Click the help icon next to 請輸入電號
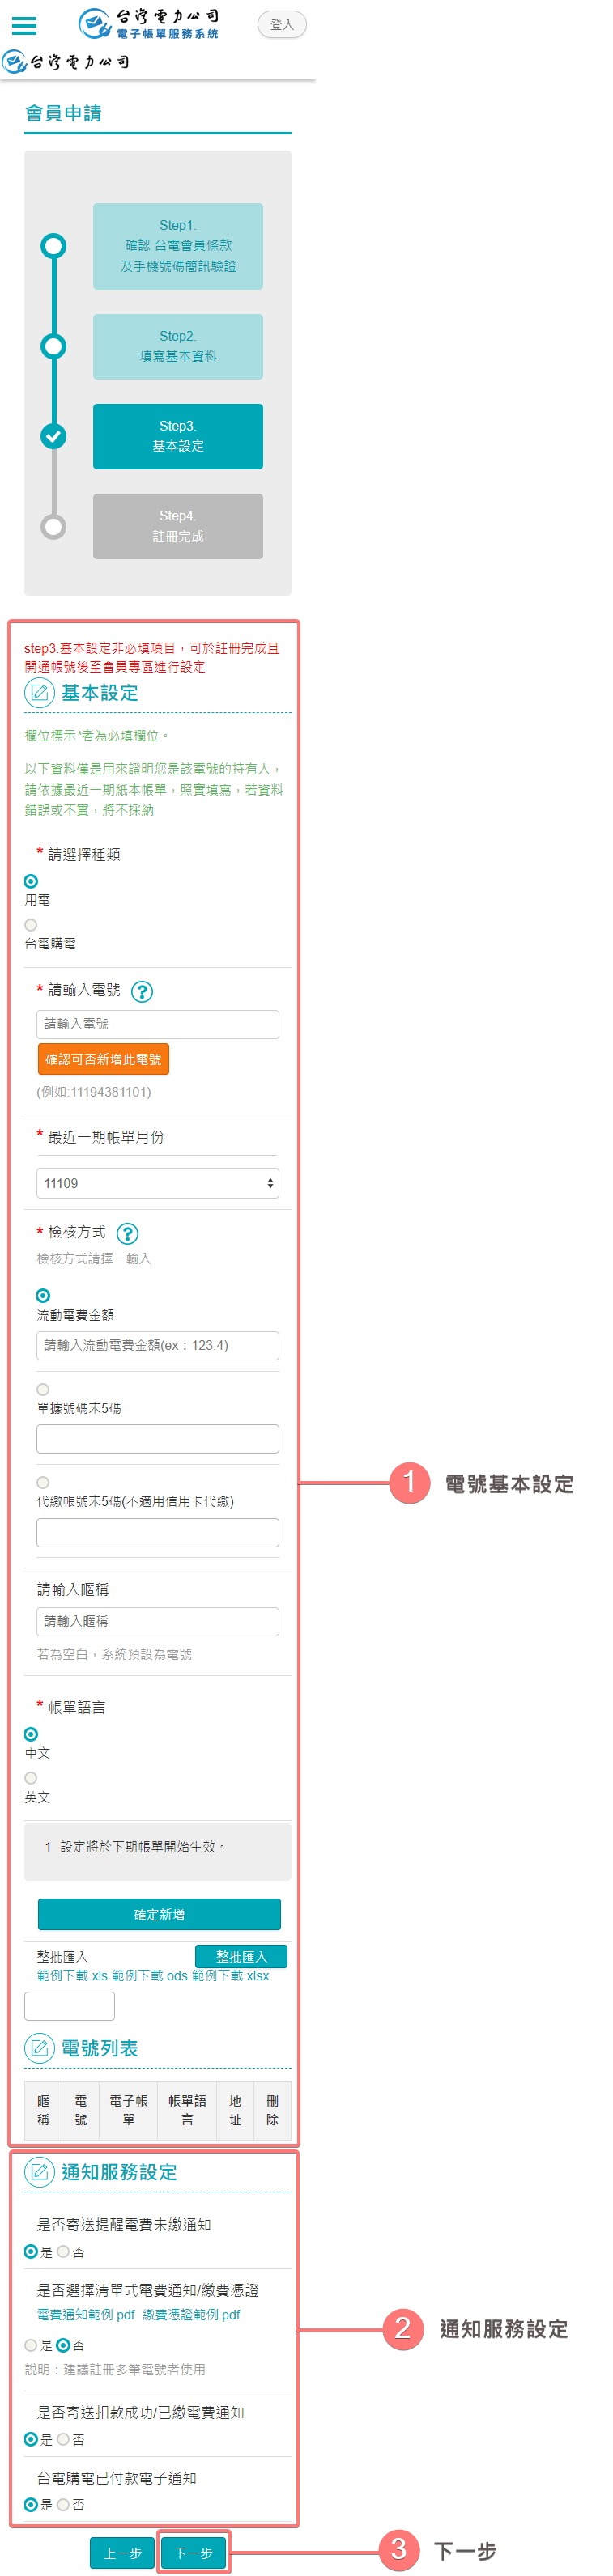This screenshot has height=2576, width=613. [142, 992]
